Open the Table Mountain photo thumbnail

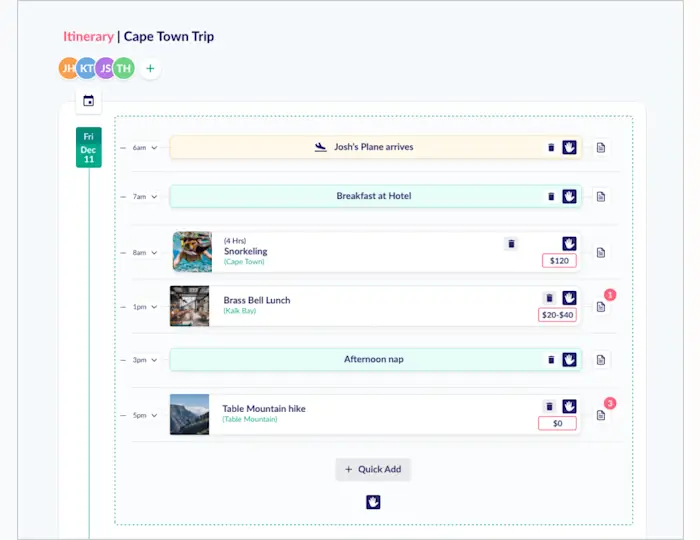coord(189,415)
